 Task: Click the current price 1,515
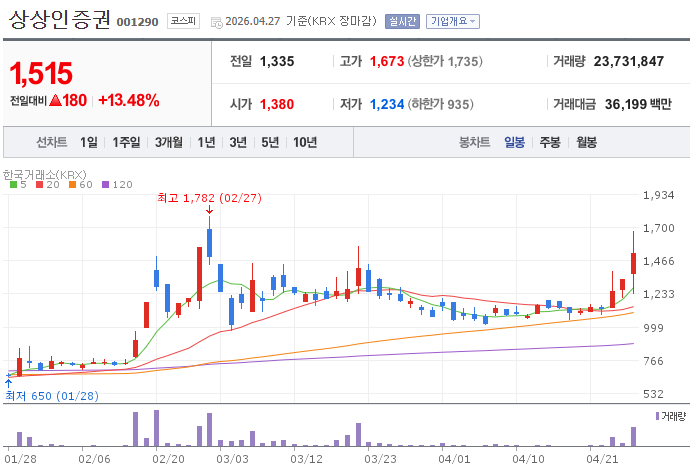pyautogui.click(x=41, y=73)
